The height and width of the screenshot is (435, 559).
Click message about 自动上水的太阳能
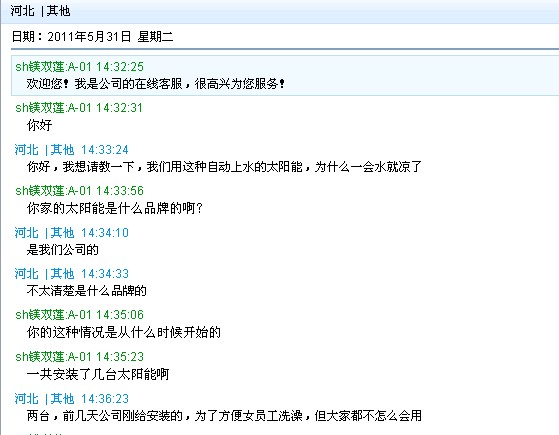click(x=224, y=167)
